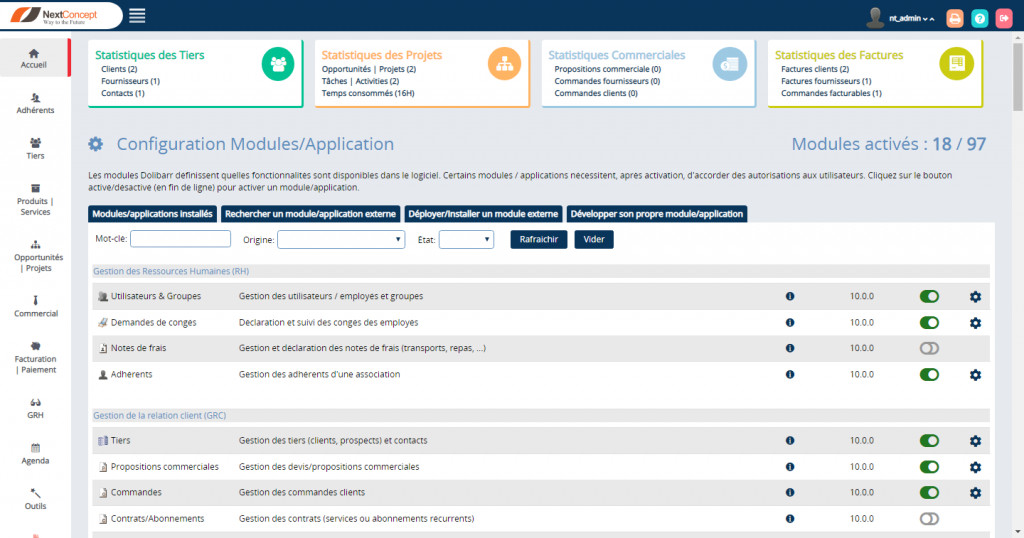The height and width of the screenshot is (538, 1024).
Task: Click the Mot-cle input field
Action: (x=180, y=240)
